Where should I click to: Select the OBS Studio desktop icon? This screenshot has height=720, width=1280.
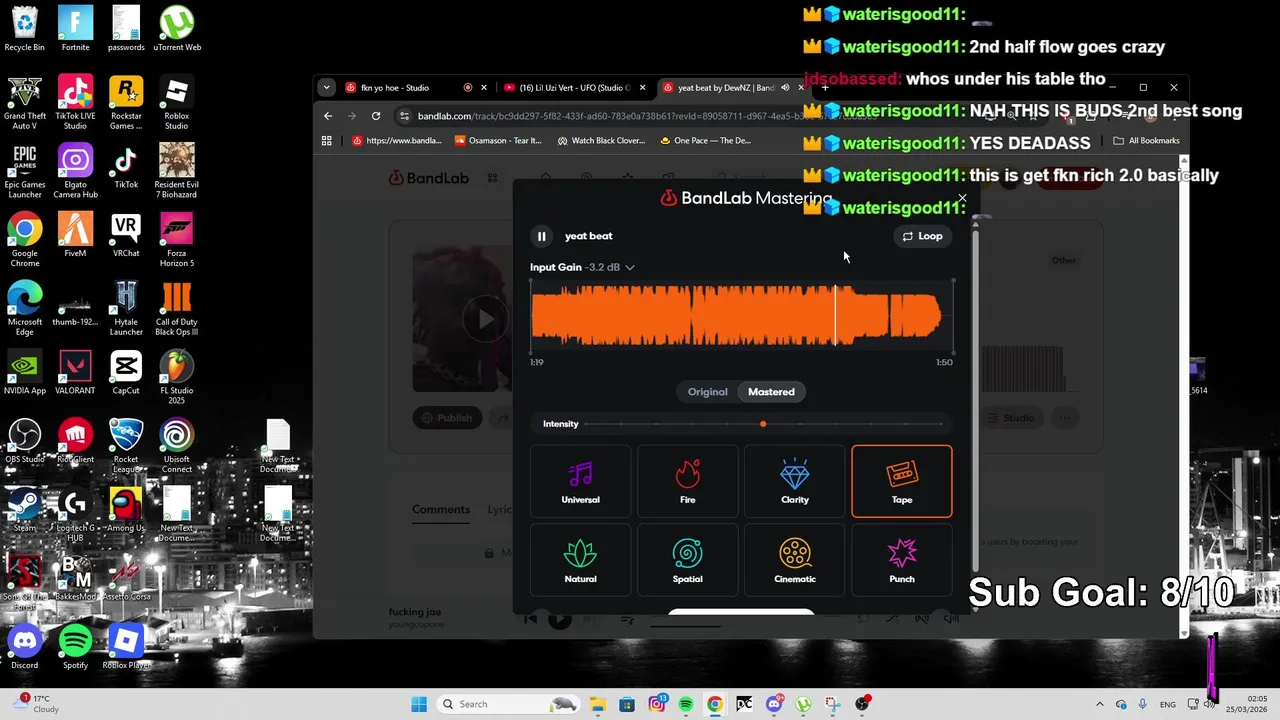tap(25, 441)
